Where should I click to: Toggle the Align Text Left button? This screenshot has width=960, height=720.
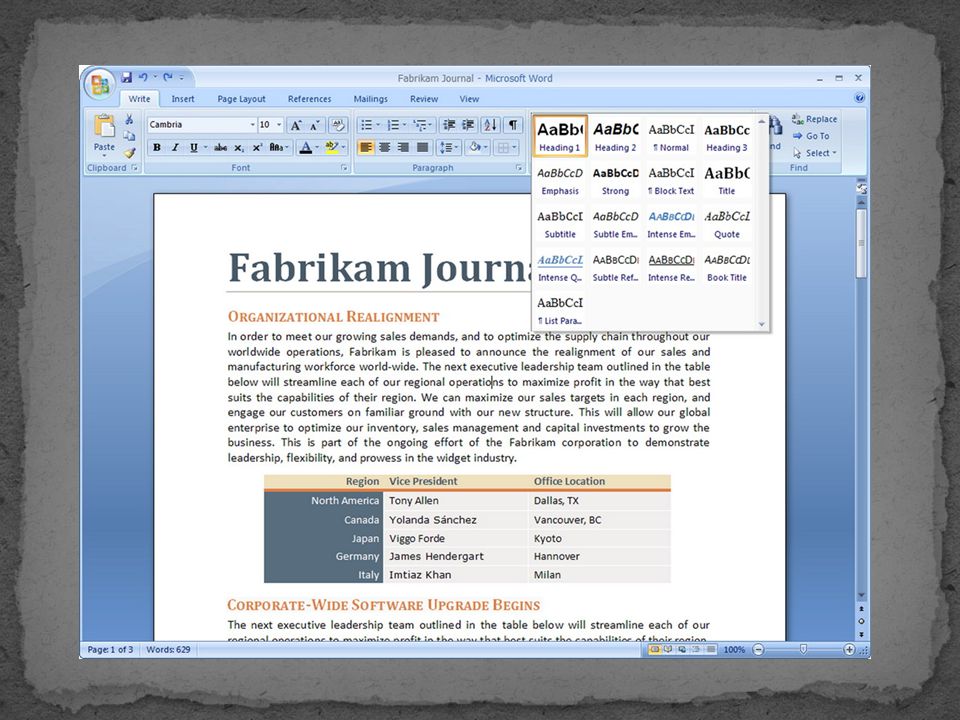(x=366, y=148)
